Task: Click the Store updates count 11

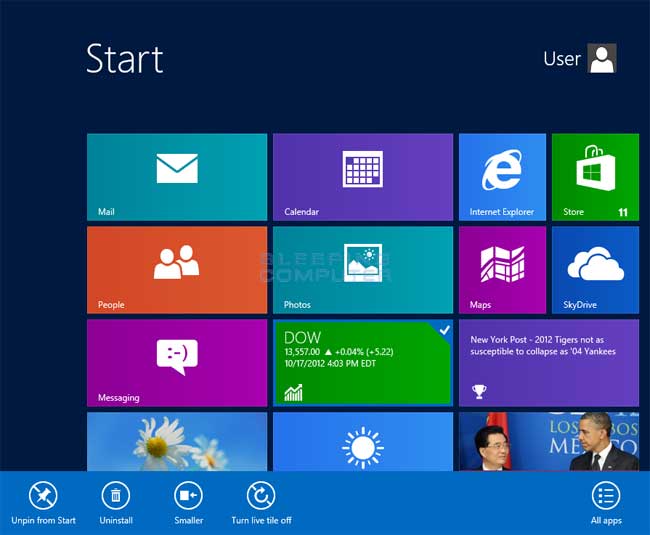Action: [623, 212]
